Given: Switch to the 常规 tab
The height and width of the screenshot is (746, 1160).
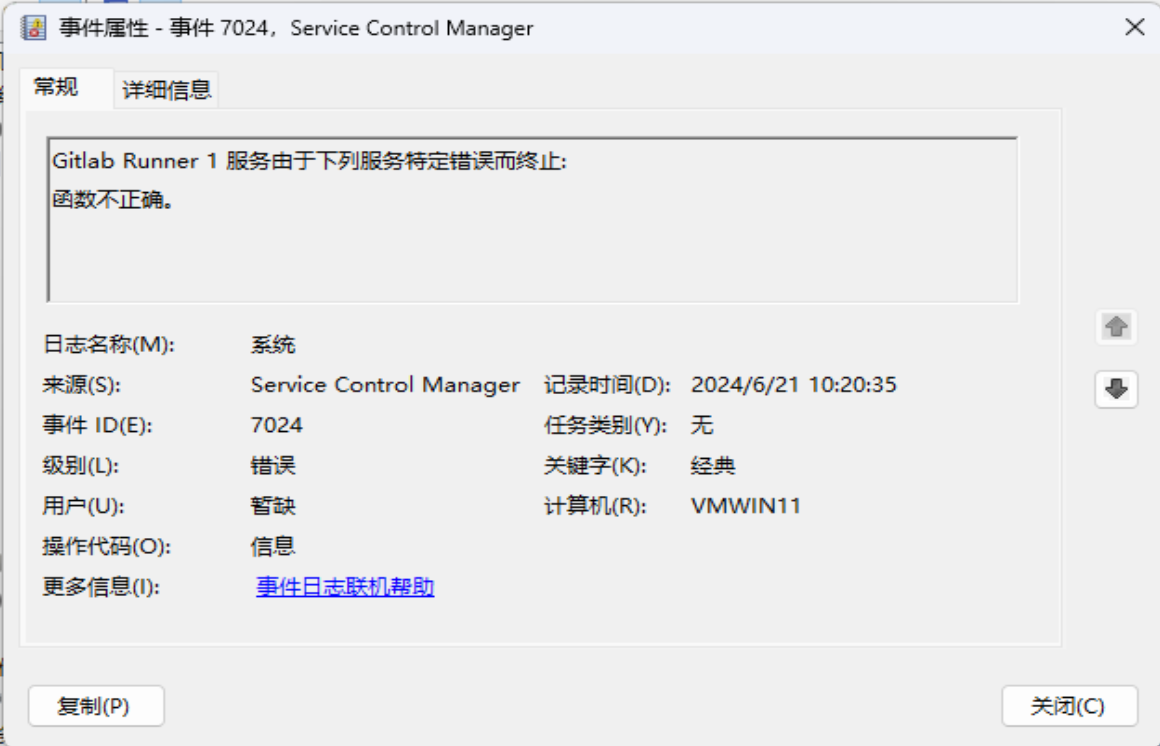Looking at the screenshot, I should tap(56, 87).
